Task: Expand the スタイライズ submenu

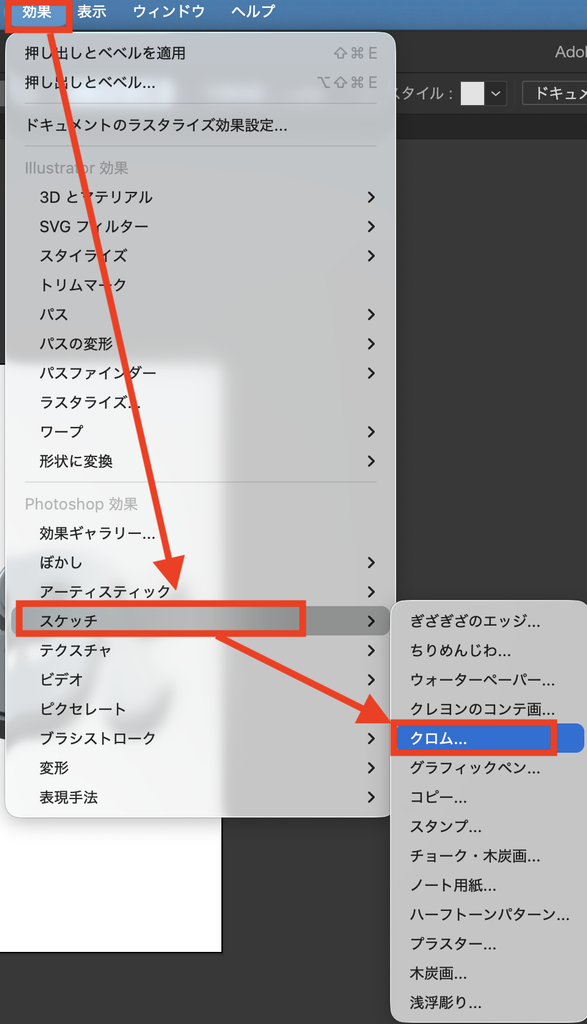Action: pos(200,256)
